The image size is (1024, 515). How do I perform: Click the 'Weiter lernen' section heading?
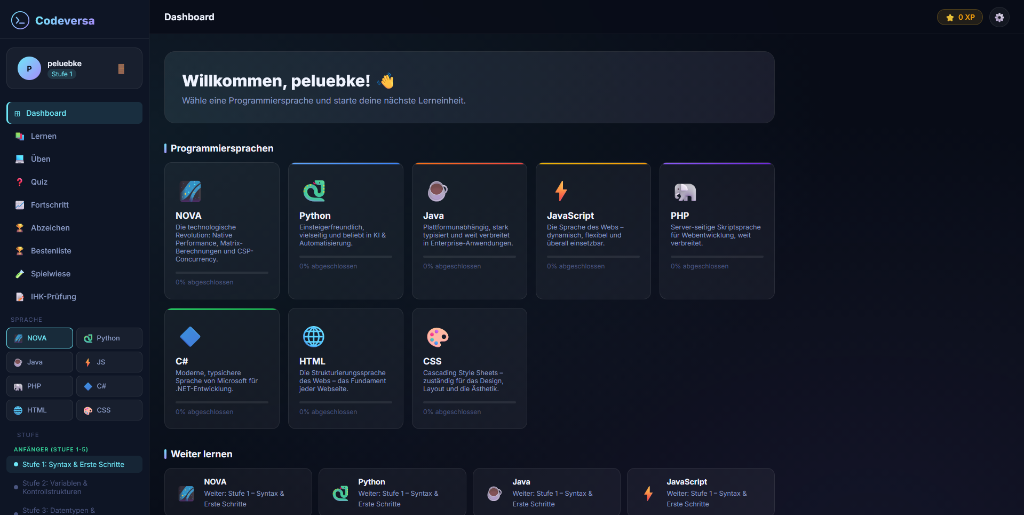(x=202, y=454)
